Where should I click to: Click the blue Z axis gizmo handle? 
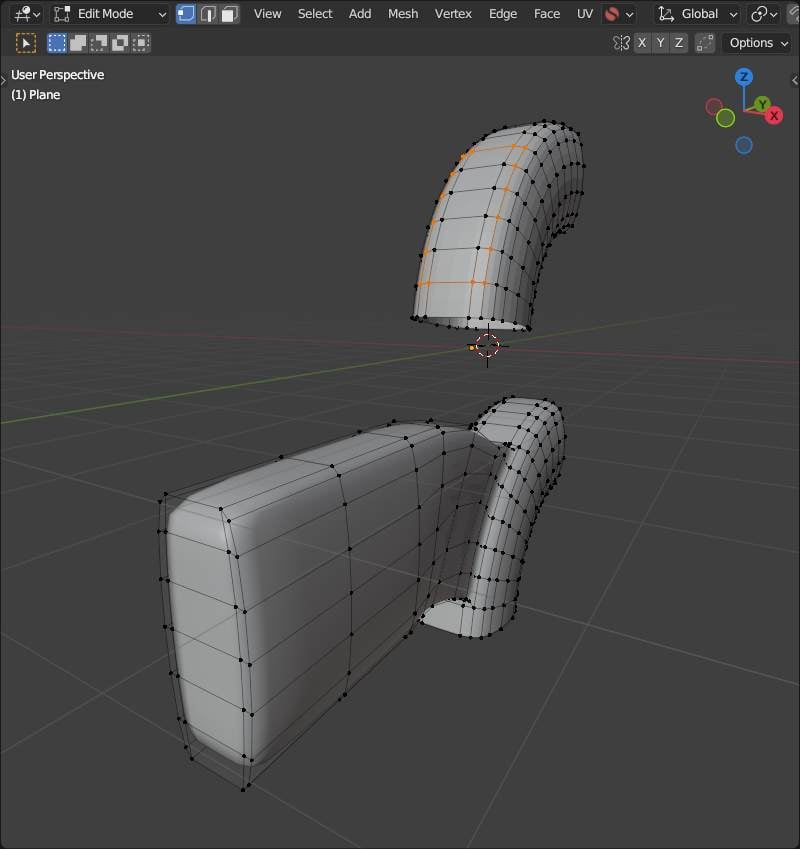coord(744,77)
